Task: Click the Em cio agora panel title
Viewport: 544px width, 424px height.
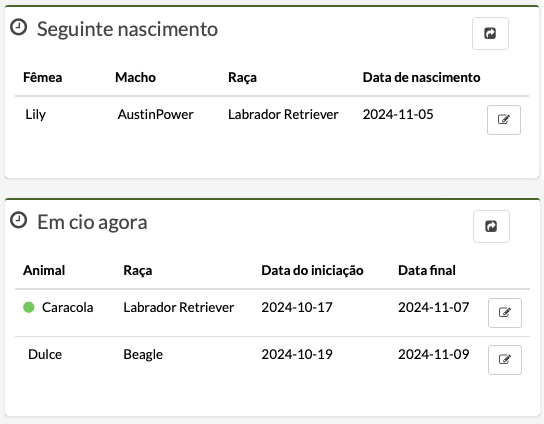Action: pos(92,222)
